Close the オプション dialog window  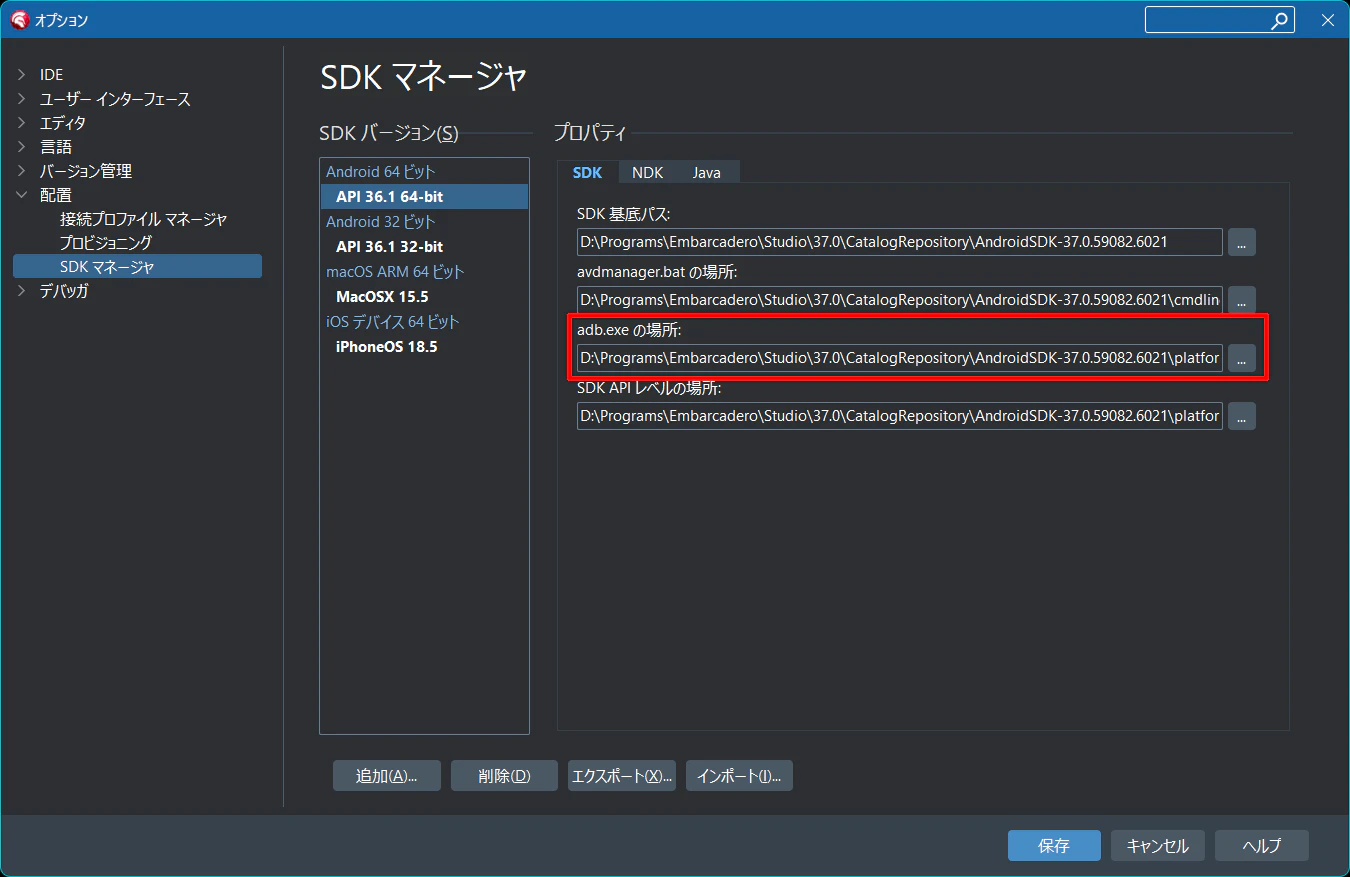pyautogui.click(x=1328, y=20)
